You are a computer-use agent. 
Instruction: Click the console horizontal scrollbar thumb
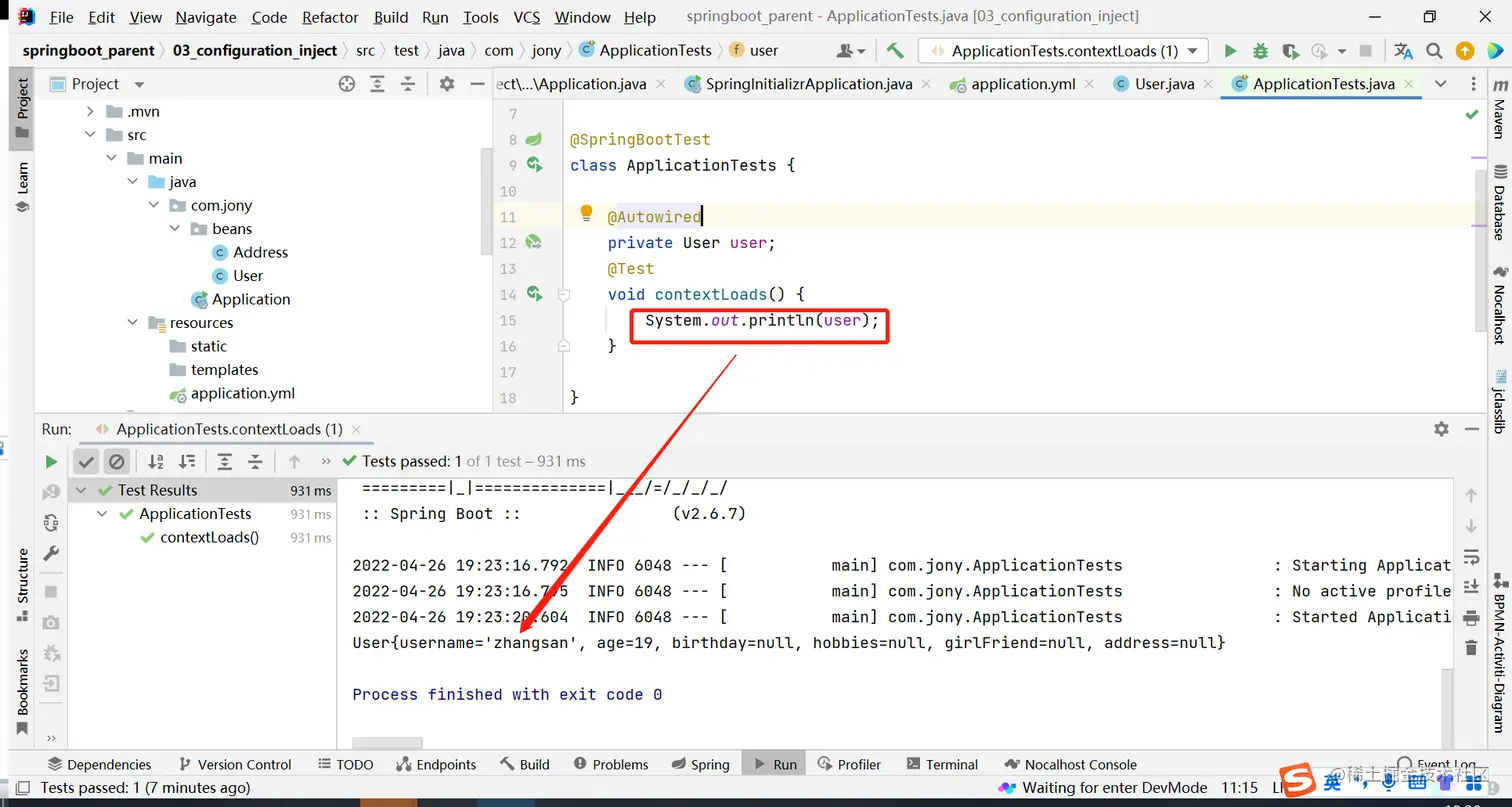click(388, 742)
